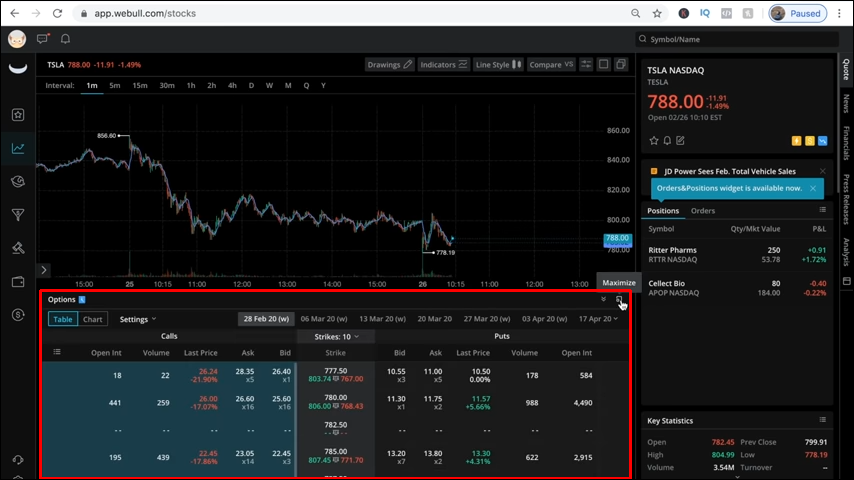
Task: Open the Indicators menu
Action: 443,64
